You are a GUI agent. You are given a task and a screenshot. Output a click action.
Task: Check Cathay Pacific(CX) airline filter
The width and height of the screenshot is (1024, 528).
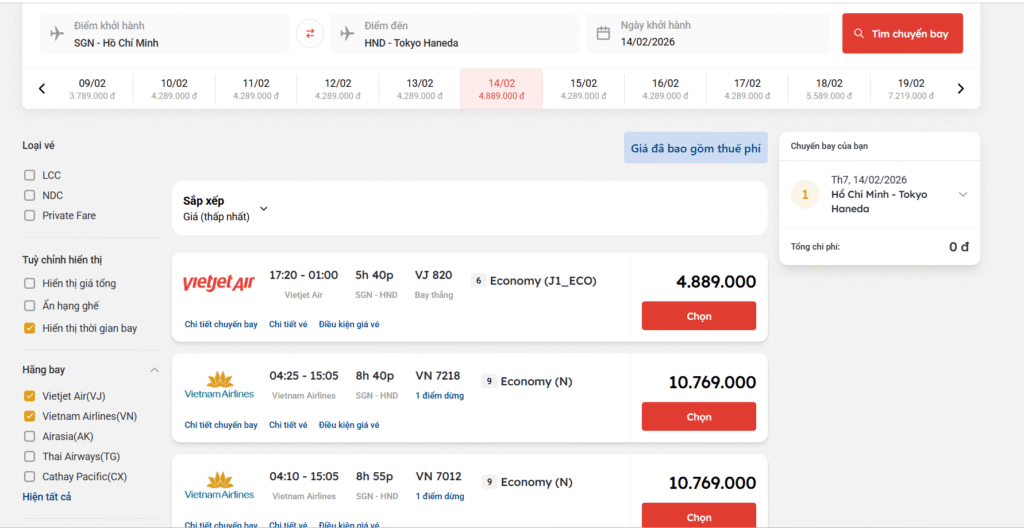click(29, 476)
